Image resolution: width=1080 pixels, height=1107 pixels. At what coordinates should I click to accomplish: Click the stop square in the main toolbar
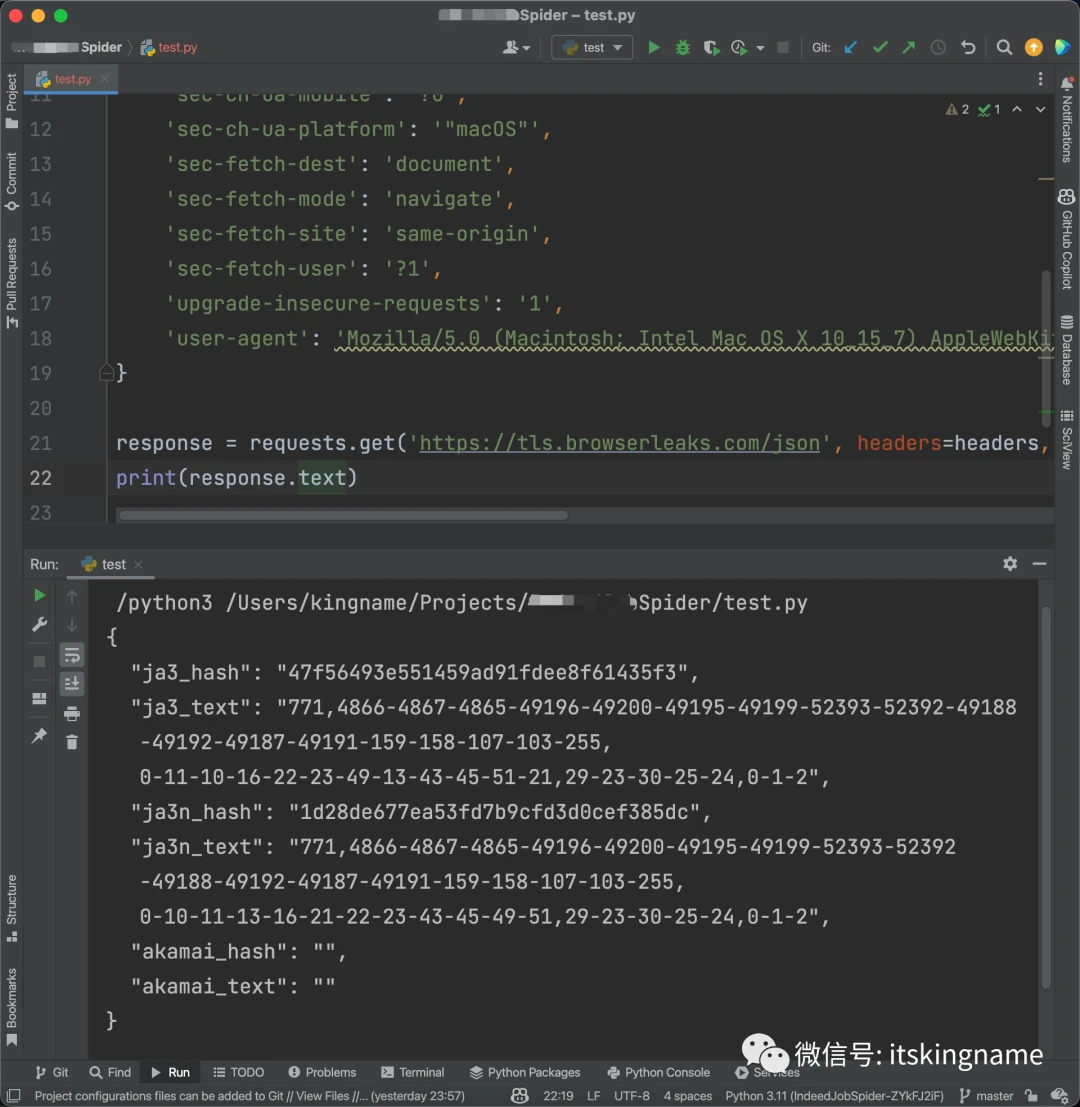pos(783,47)
